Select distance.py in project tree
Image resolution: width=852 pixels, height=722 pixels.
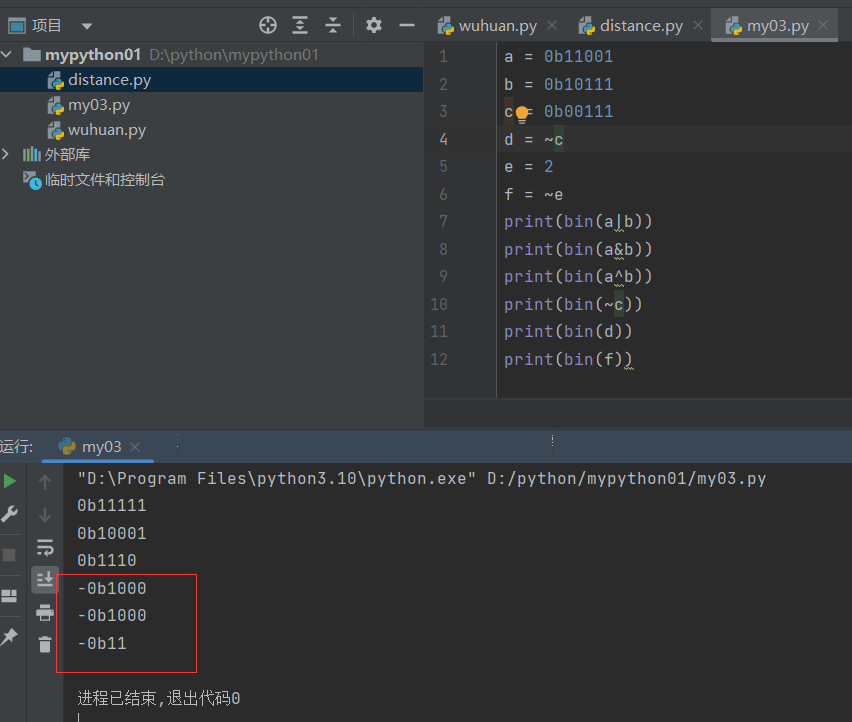click(x=109, y=80)
